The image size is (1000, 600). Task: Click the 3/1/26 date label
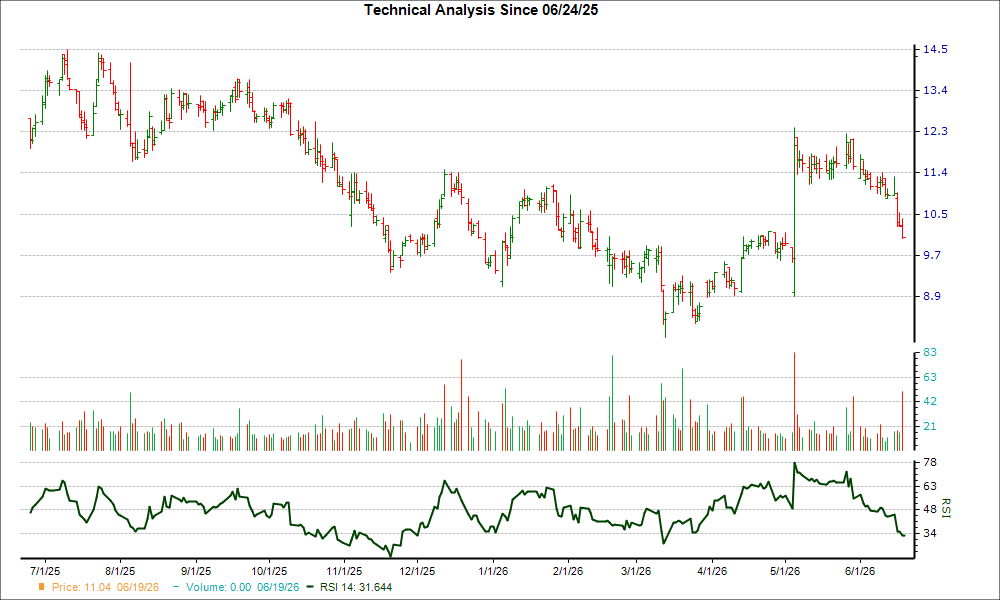pos(636,571)
